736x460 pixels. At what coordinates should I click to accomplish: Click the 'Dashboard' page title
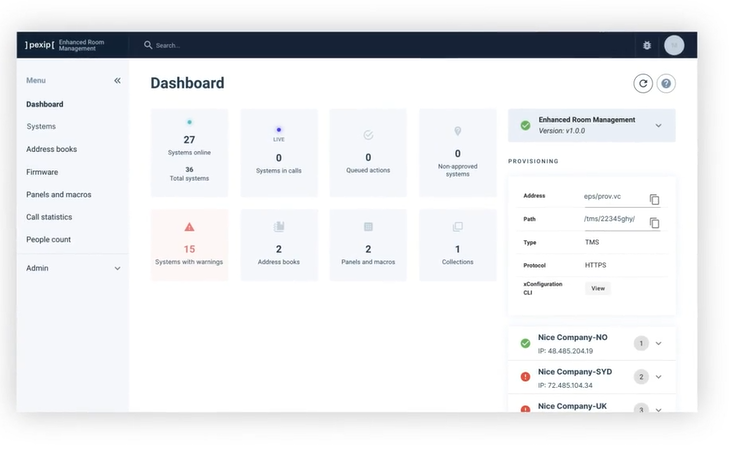[187, 83]
